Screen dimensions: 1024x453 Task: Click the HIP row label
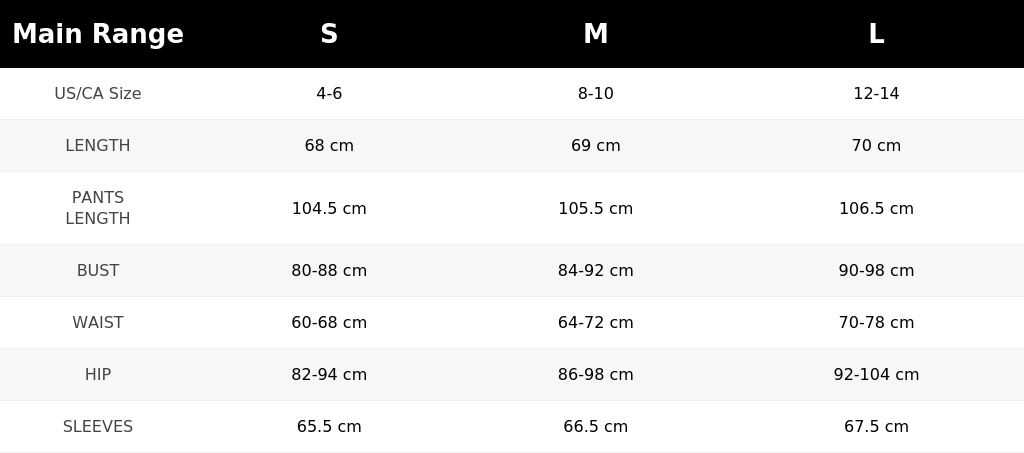pos(98,375)
